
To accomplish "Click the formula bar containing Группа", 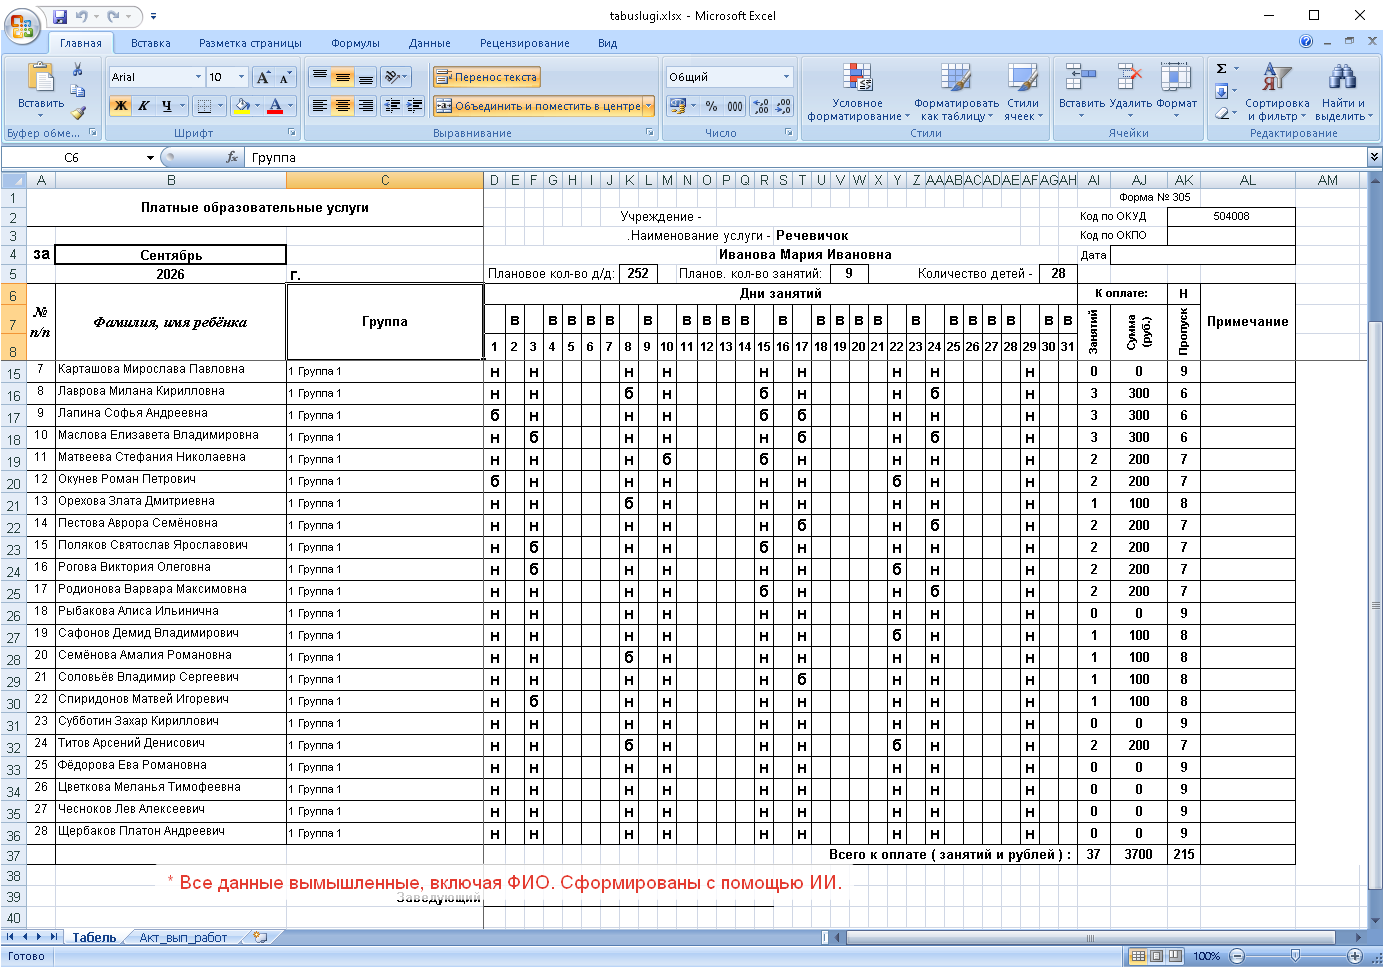I will click(806, 157).
